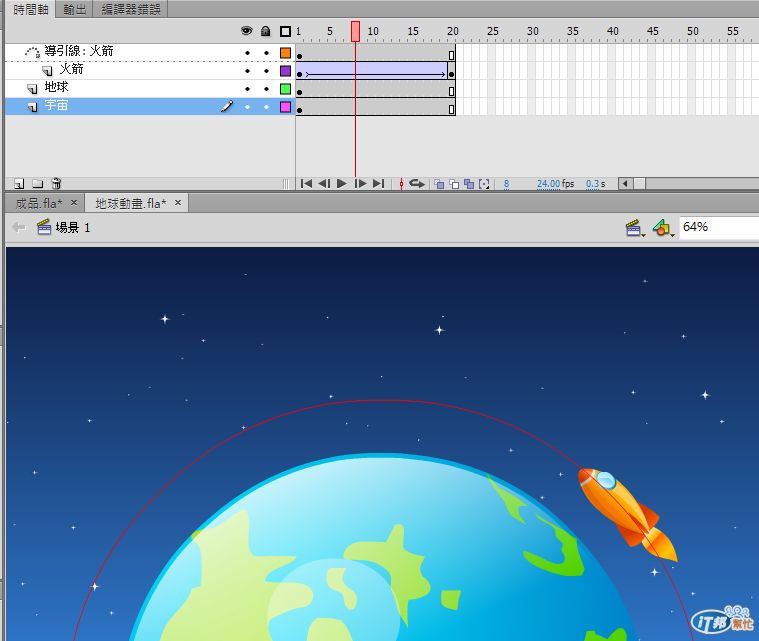Viewport: 759px width, 641px height.
Task: Enable onion skin outlines
Action: pyautogui.click(x=454, y=183)
